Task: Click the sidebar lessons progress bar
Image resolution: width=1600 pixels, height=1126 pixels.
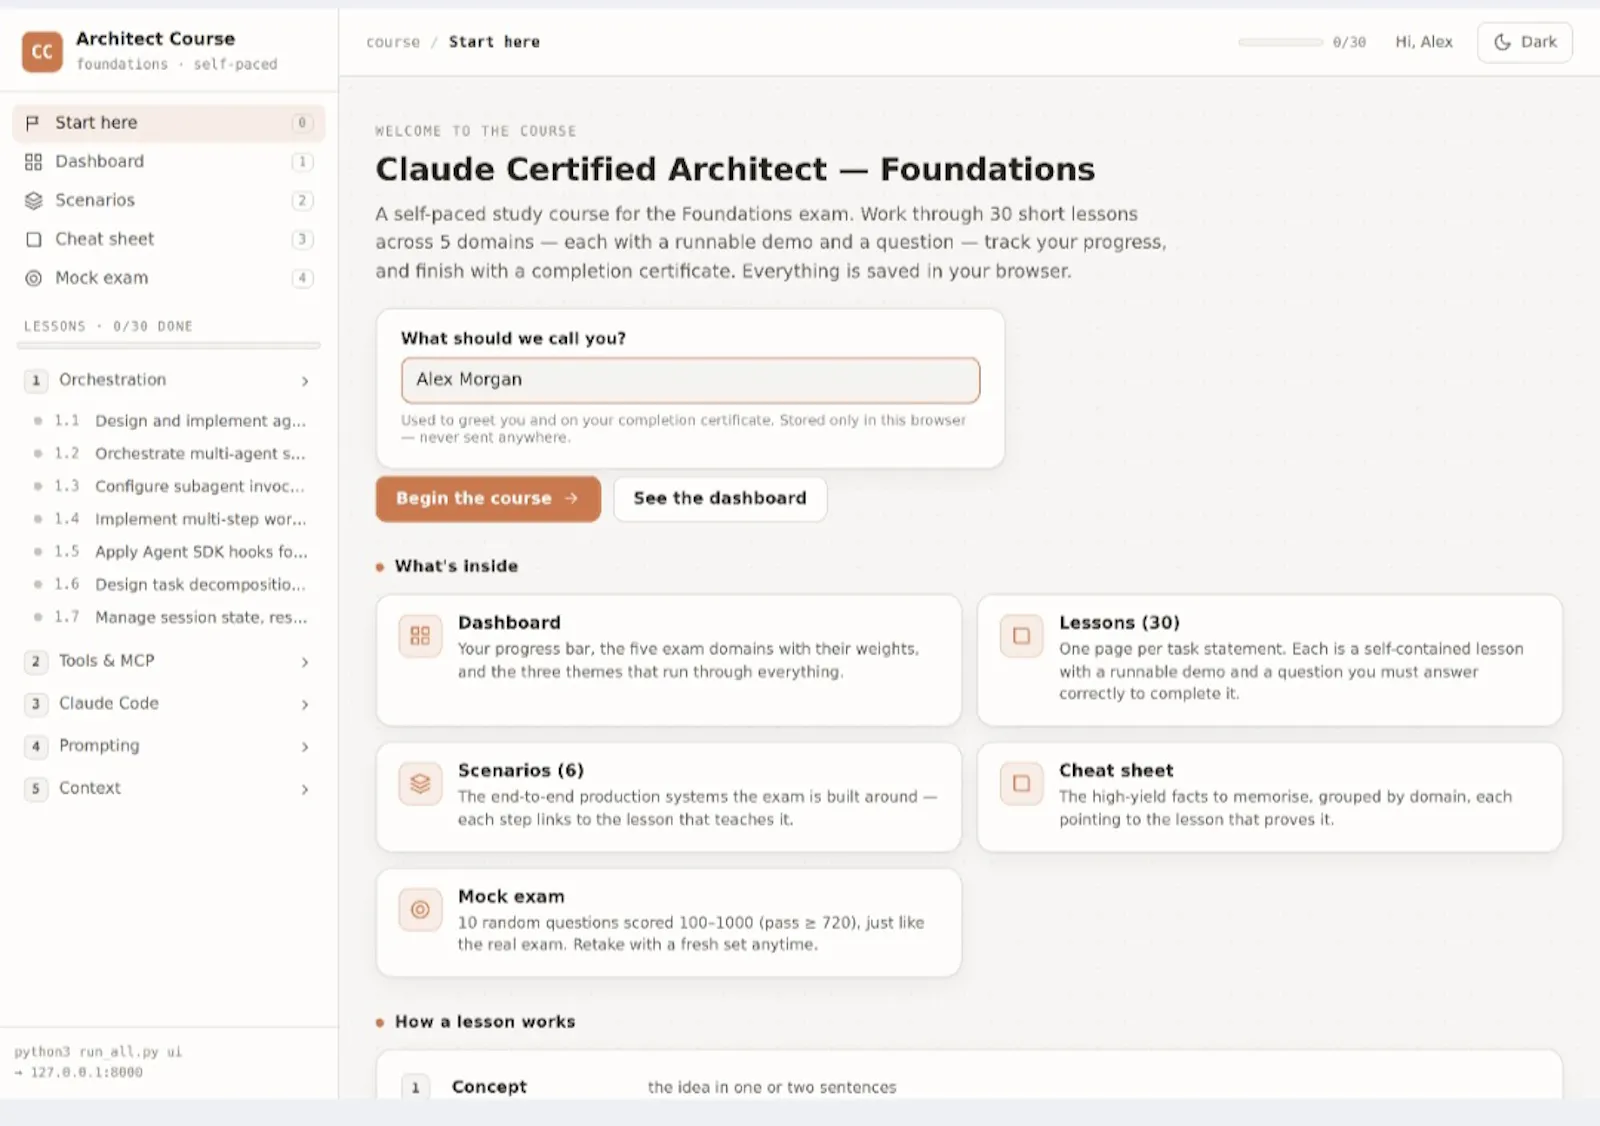Action: [x=168, y=346]
